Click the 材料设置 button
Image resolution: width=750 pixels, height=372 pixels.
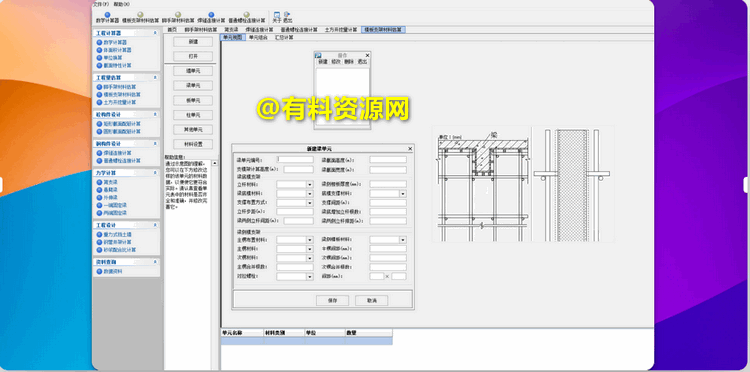[193, 144]
